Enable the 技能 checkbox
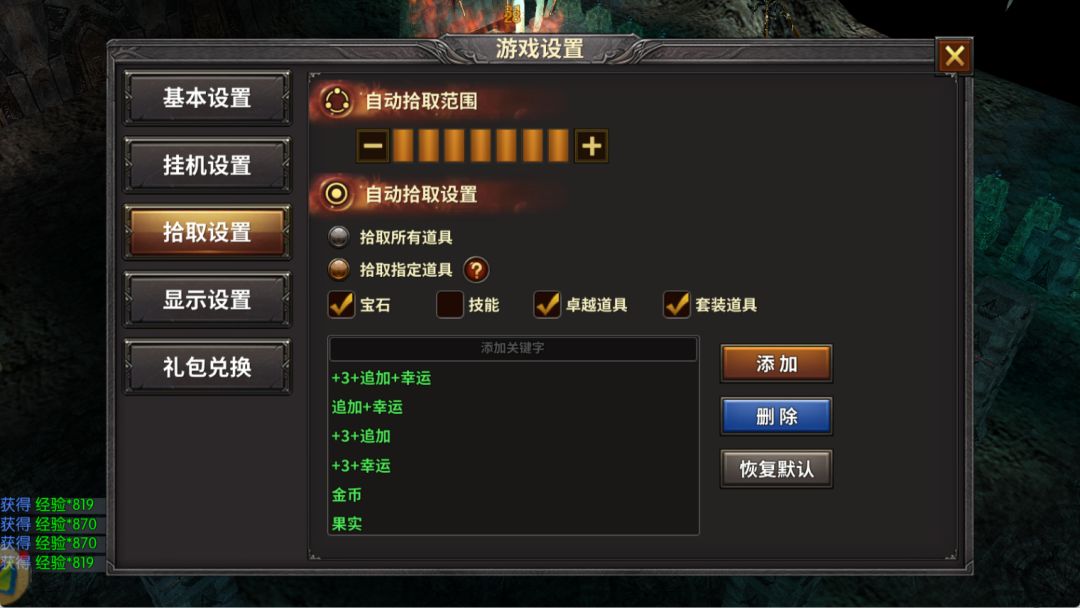Viewport: 1080px width, 608px height. [450, 304]
